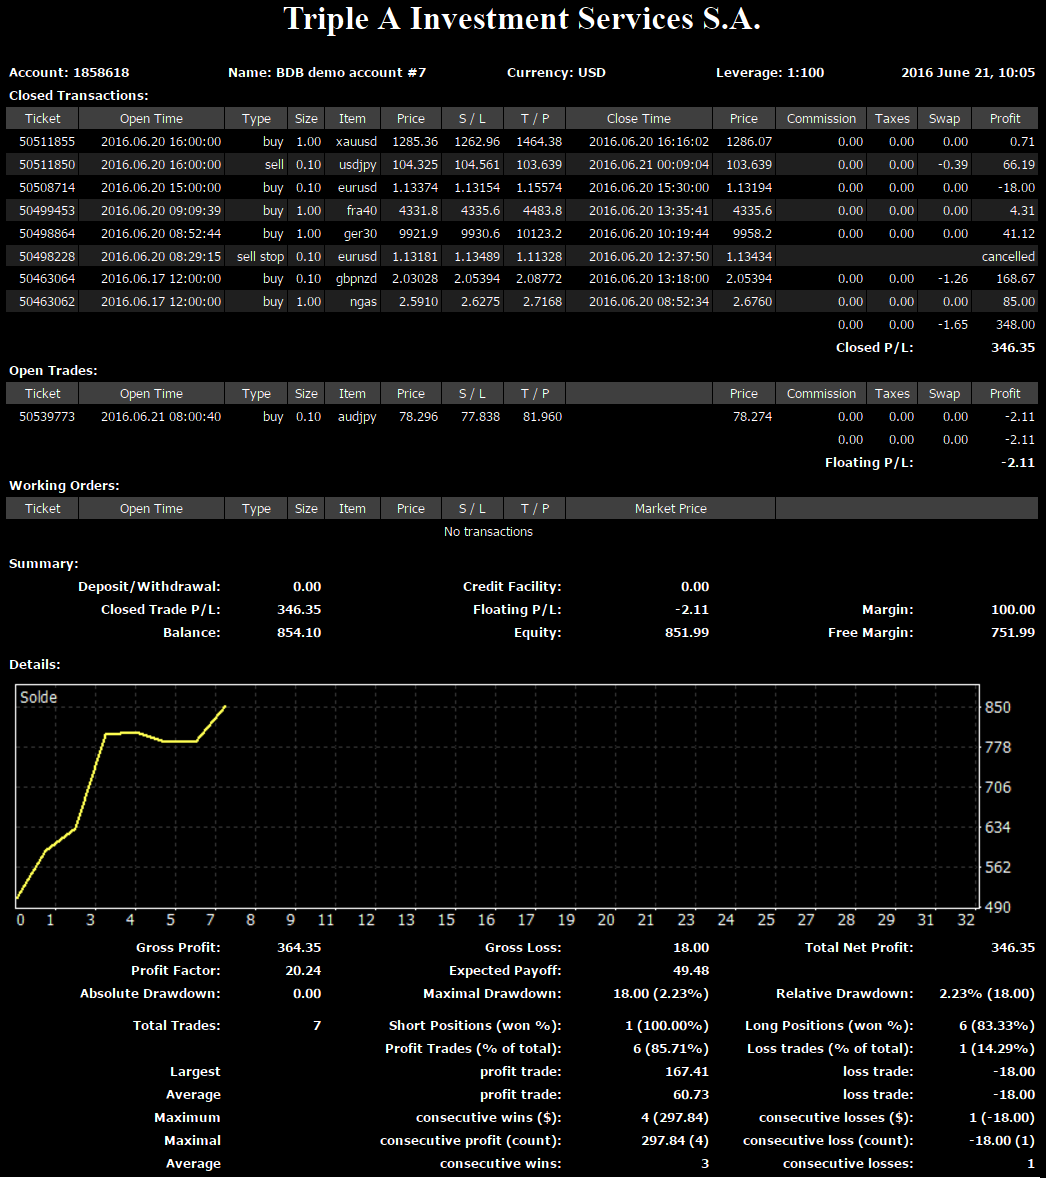Click the Solde label in the chart
1046x1178 pixels.
pos(38,697)
